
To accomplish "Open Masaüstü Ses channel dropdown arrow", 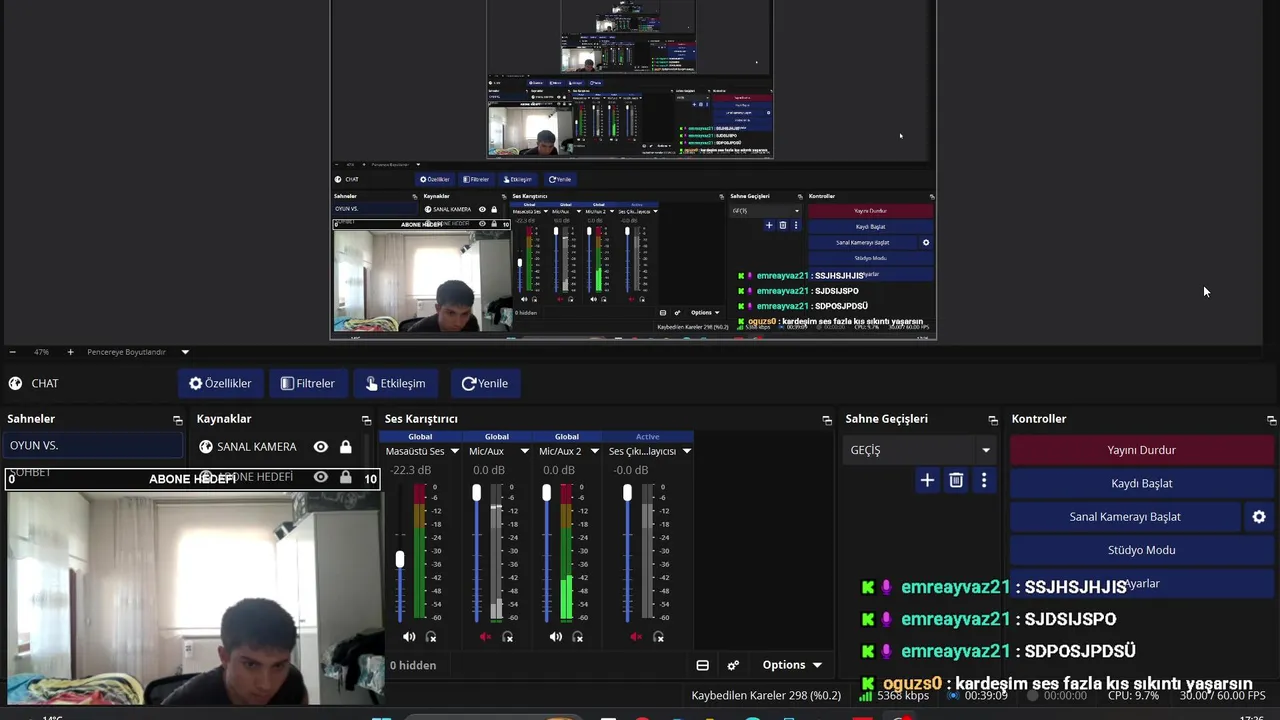I will 454,451.
